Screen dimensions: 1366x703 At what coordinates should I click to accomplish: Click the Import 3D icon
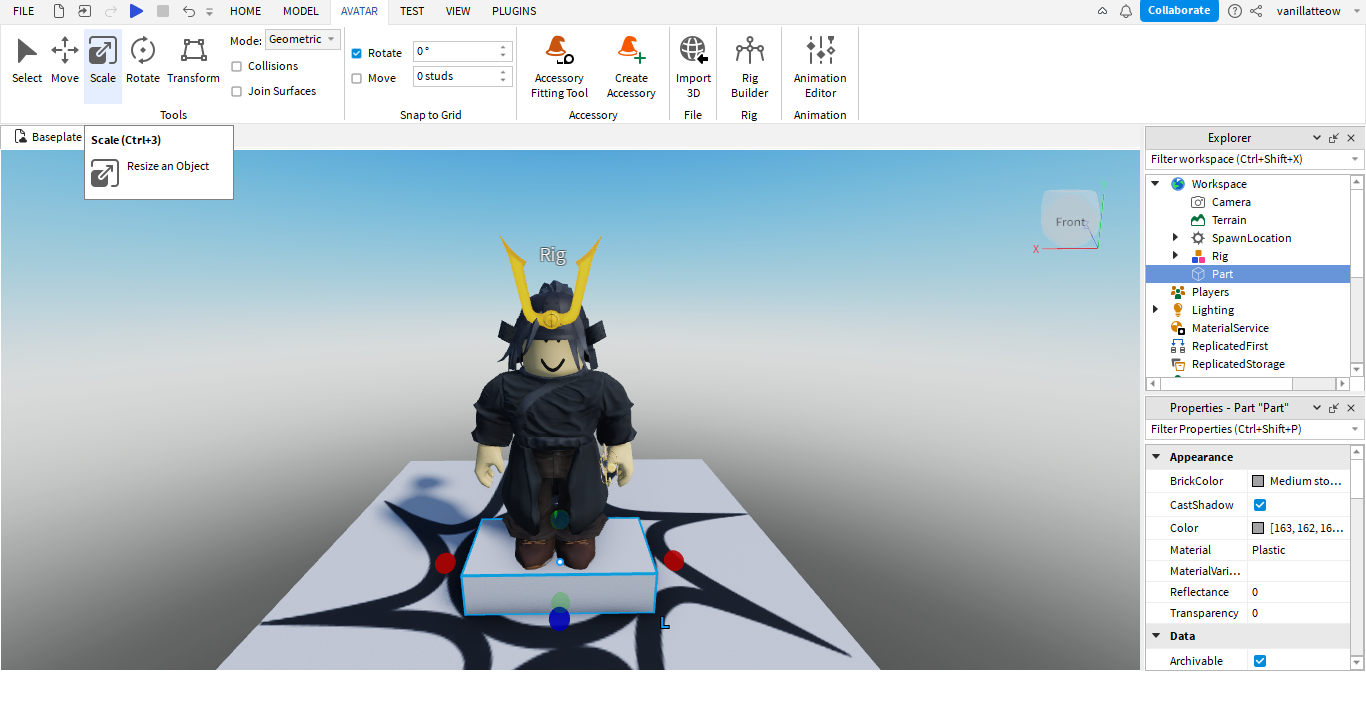(x=693, y=66)
